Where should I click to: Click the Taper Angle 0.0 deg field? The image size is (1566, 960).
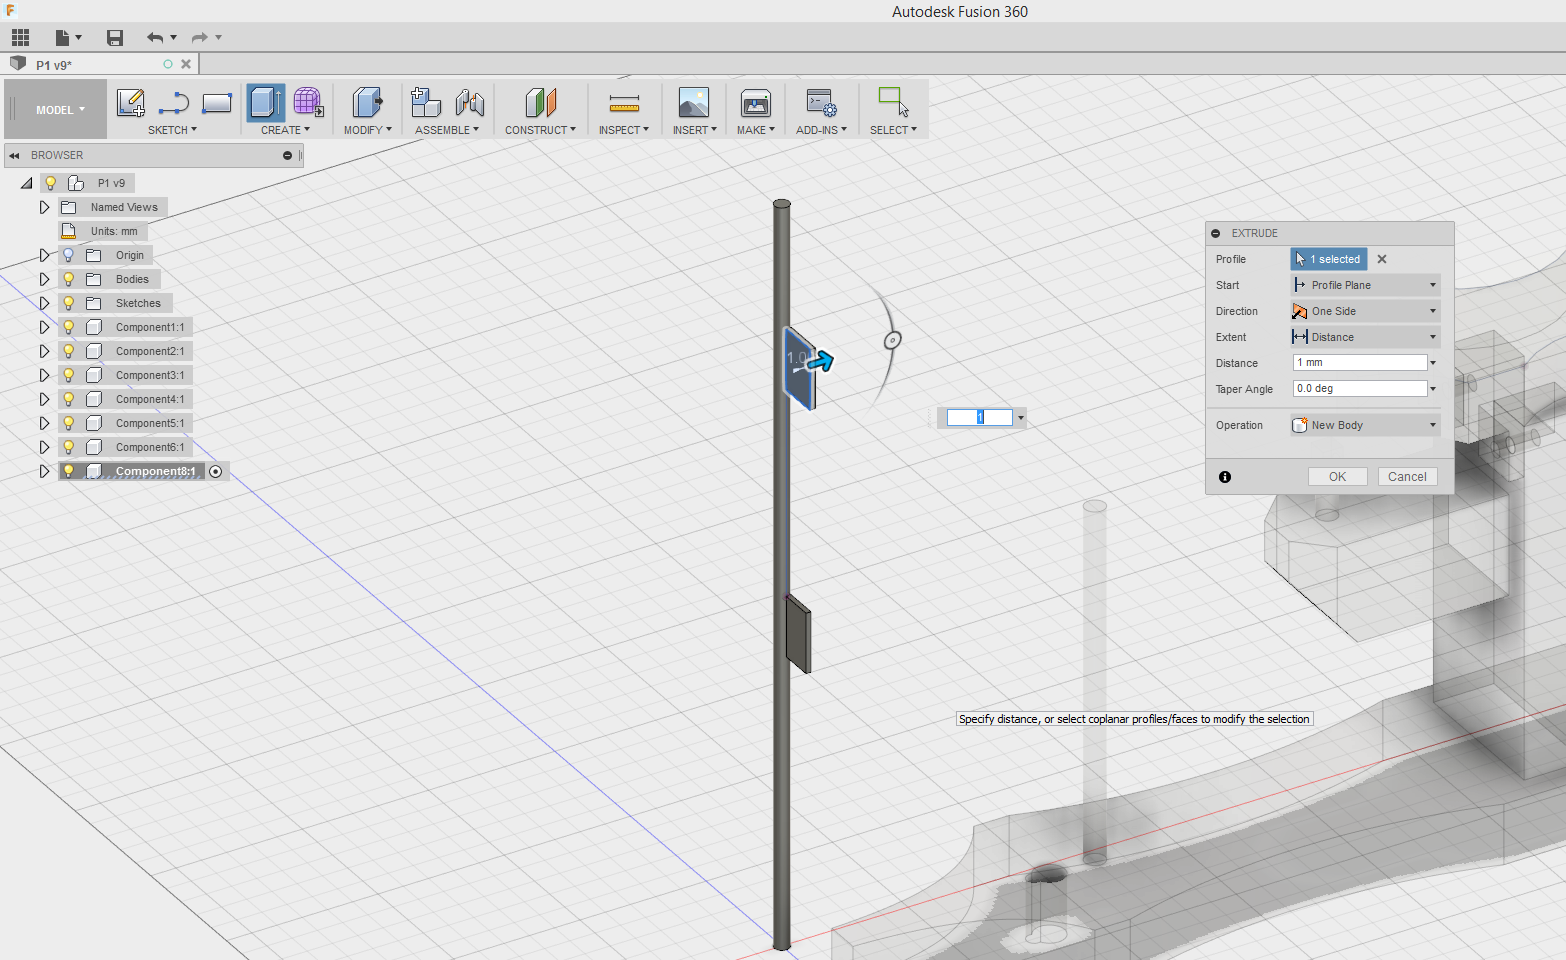tap(1360, 389)
